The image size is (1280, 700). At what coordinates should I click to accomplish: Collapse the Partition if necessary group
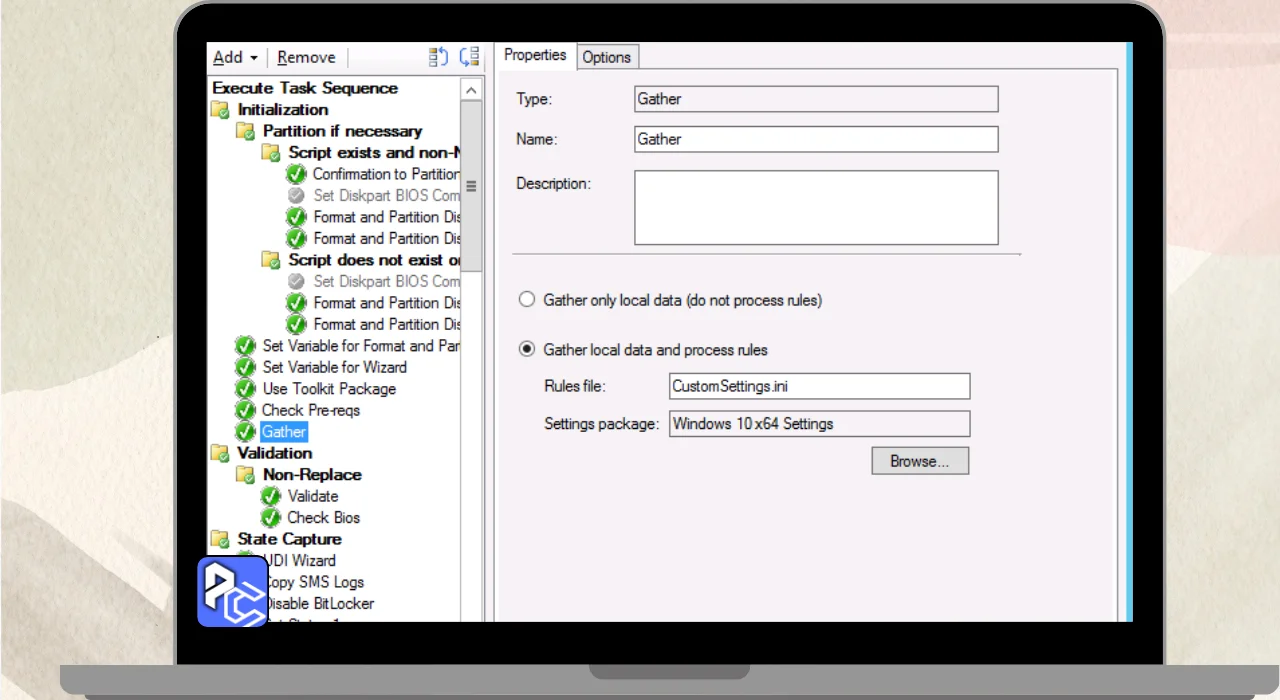[245, 131]
